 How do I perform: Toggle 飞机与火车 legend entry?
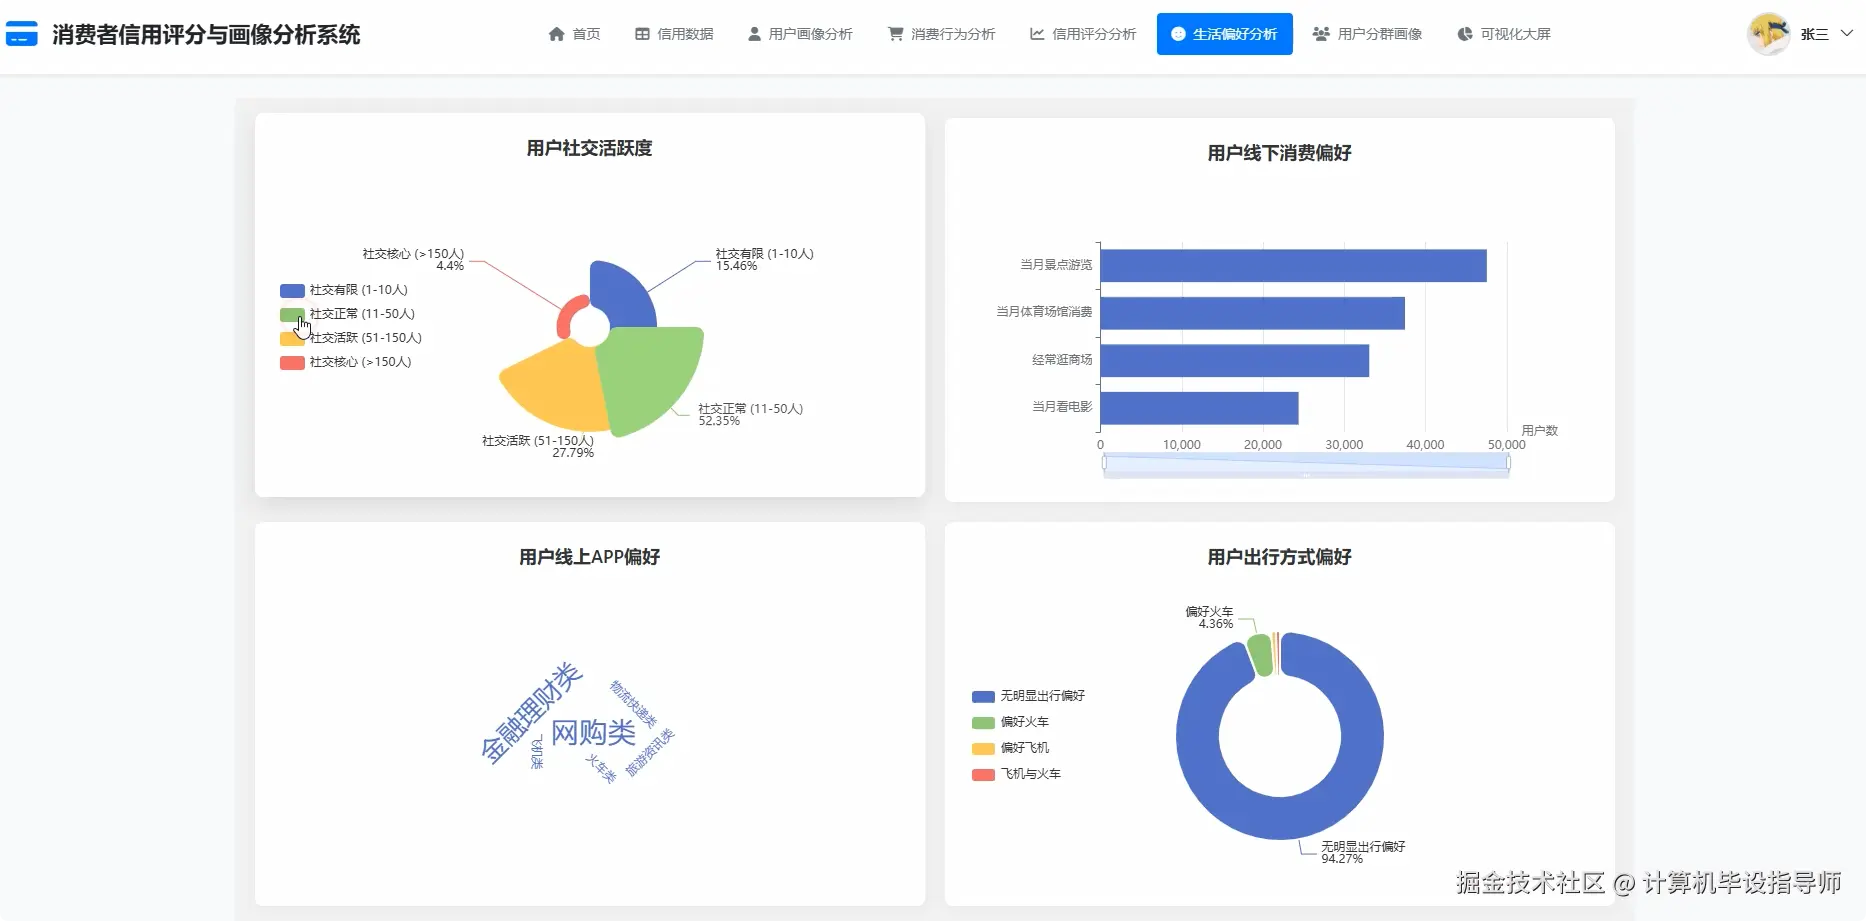coord(1016,774)
